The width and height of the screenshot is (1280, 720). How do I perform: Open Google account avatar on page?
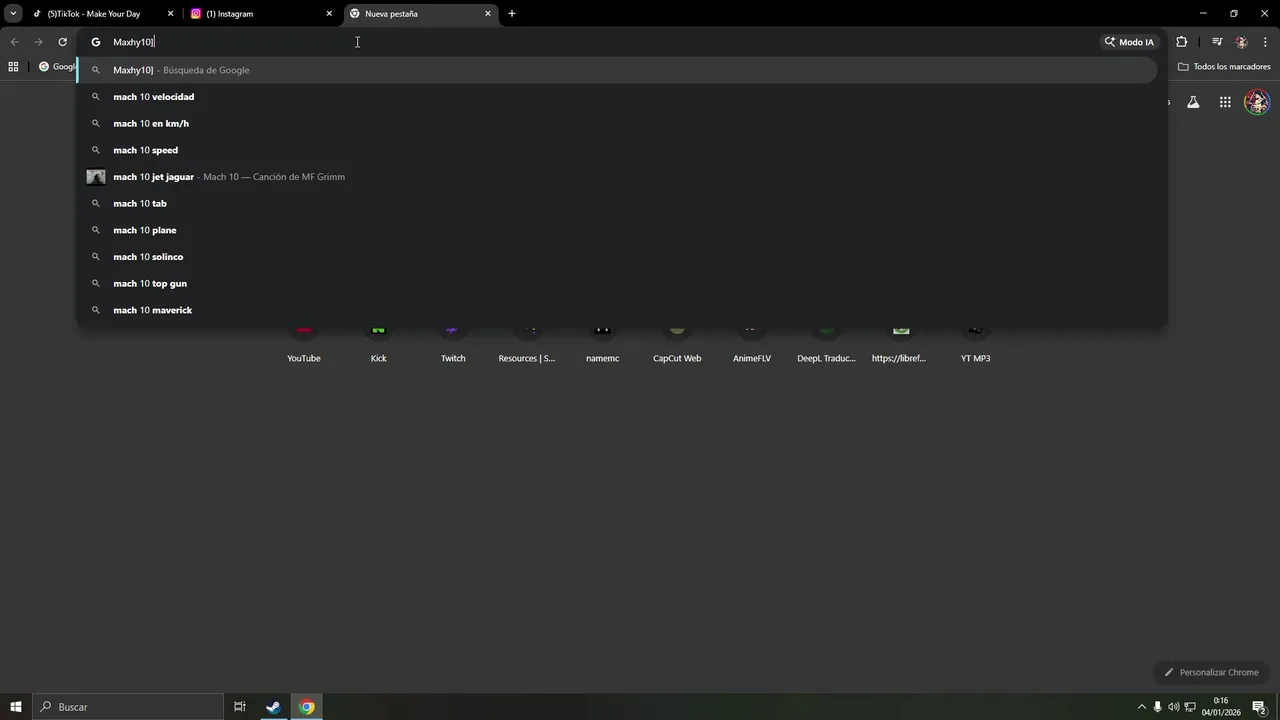click(1257, 102)
